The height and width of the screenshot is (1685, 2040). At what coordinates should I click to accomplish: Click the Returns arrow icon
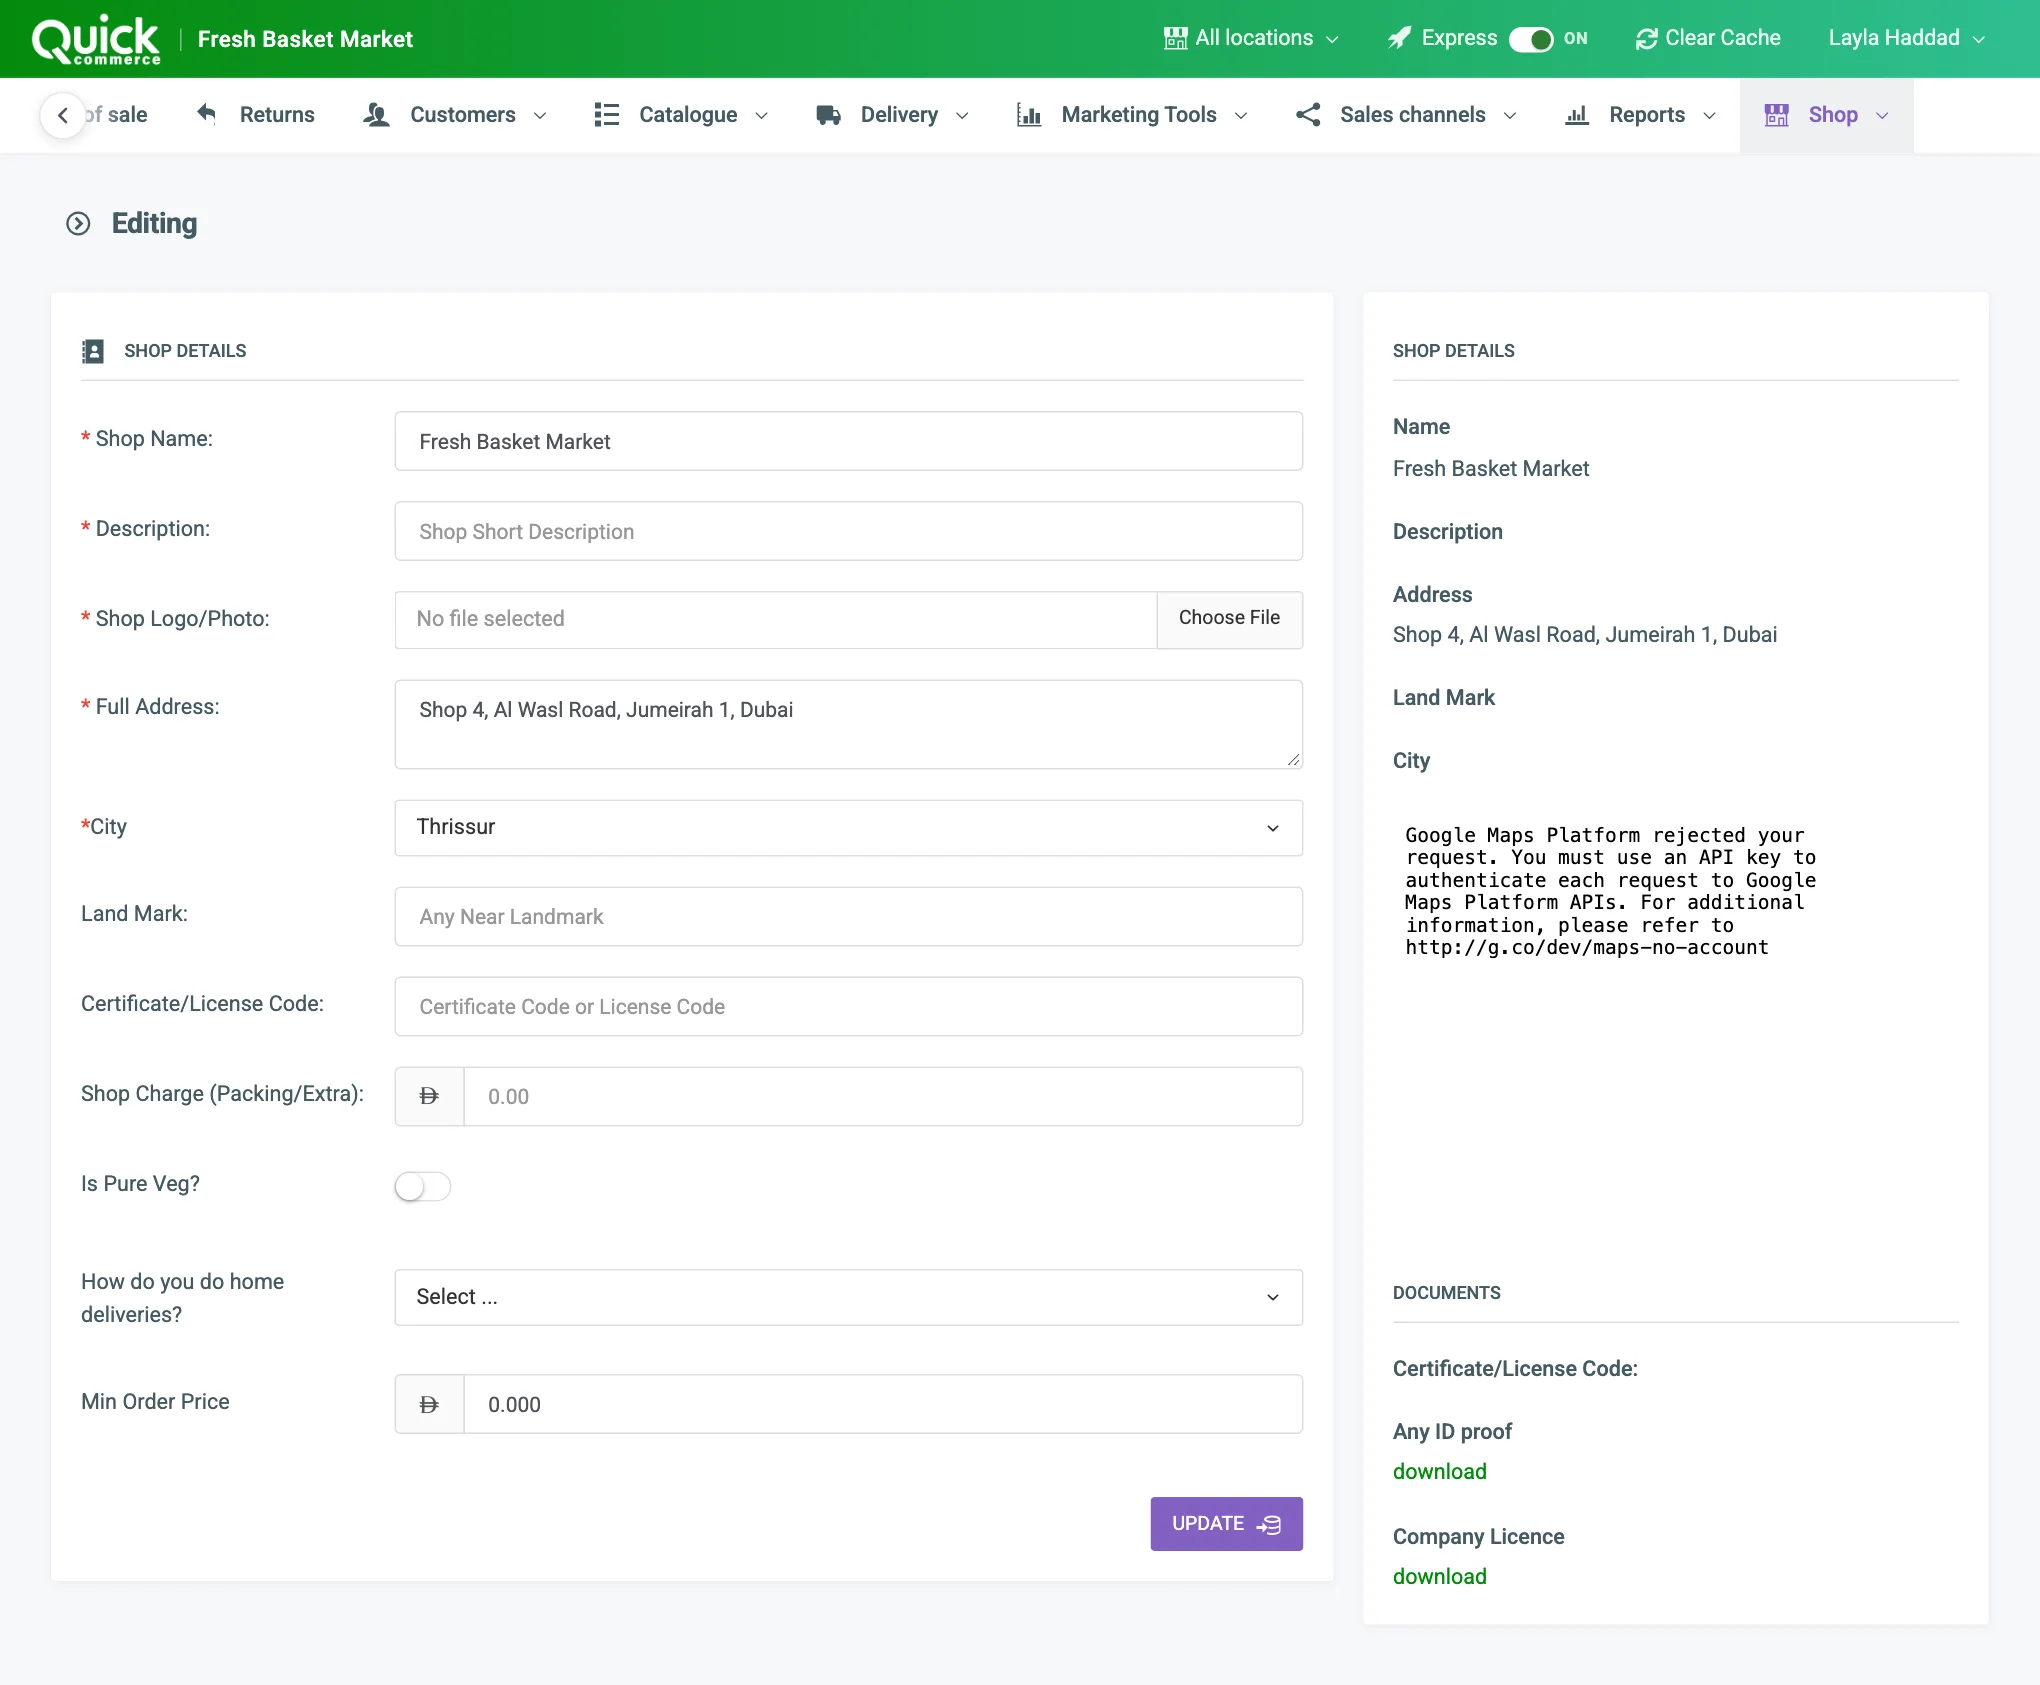[x=206, y=113]
